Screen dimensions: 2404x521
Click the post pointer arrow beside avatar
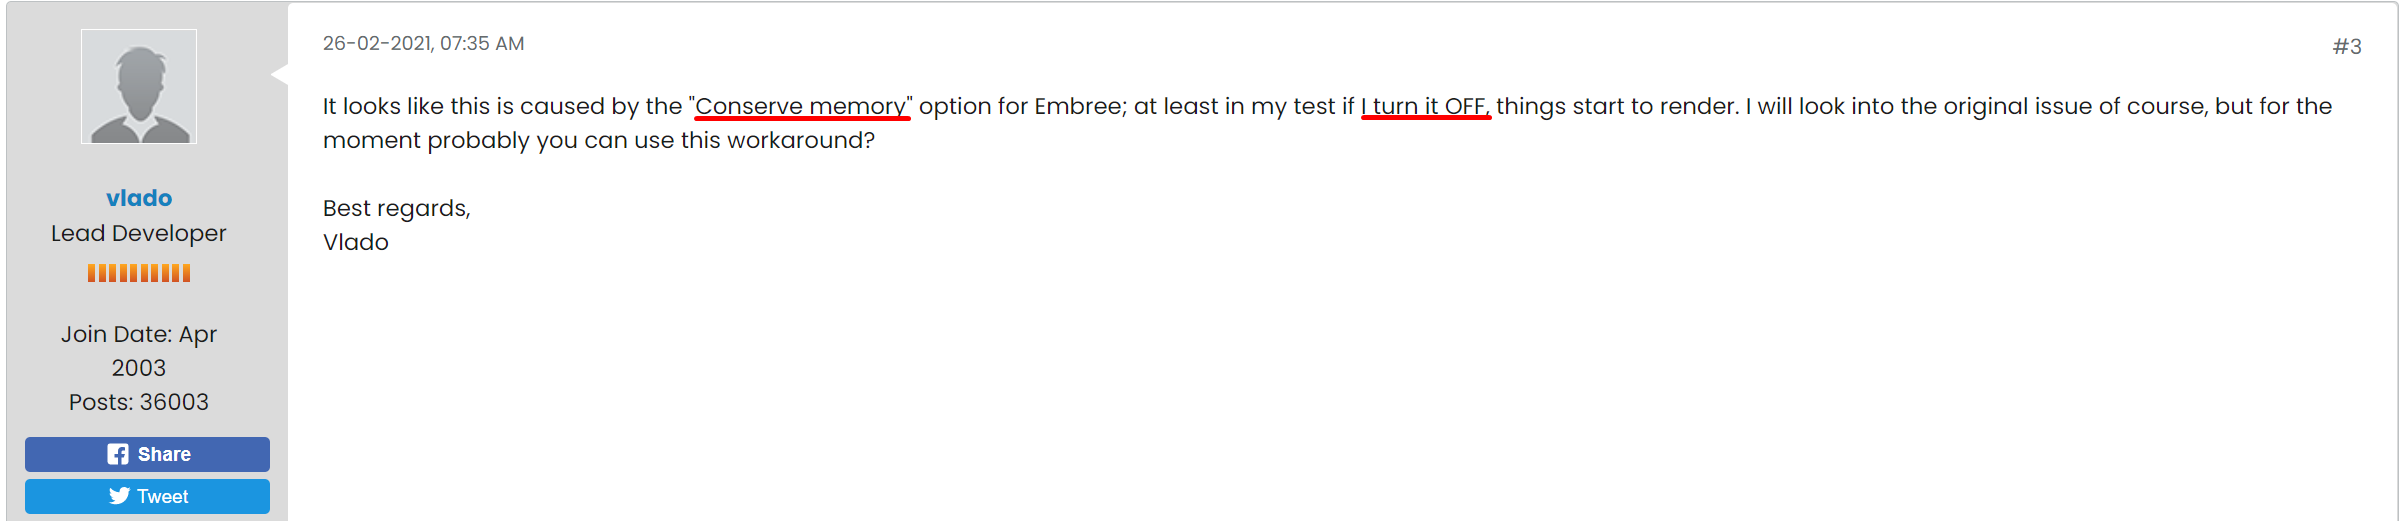pyautogui.click(x=280, y=73)
